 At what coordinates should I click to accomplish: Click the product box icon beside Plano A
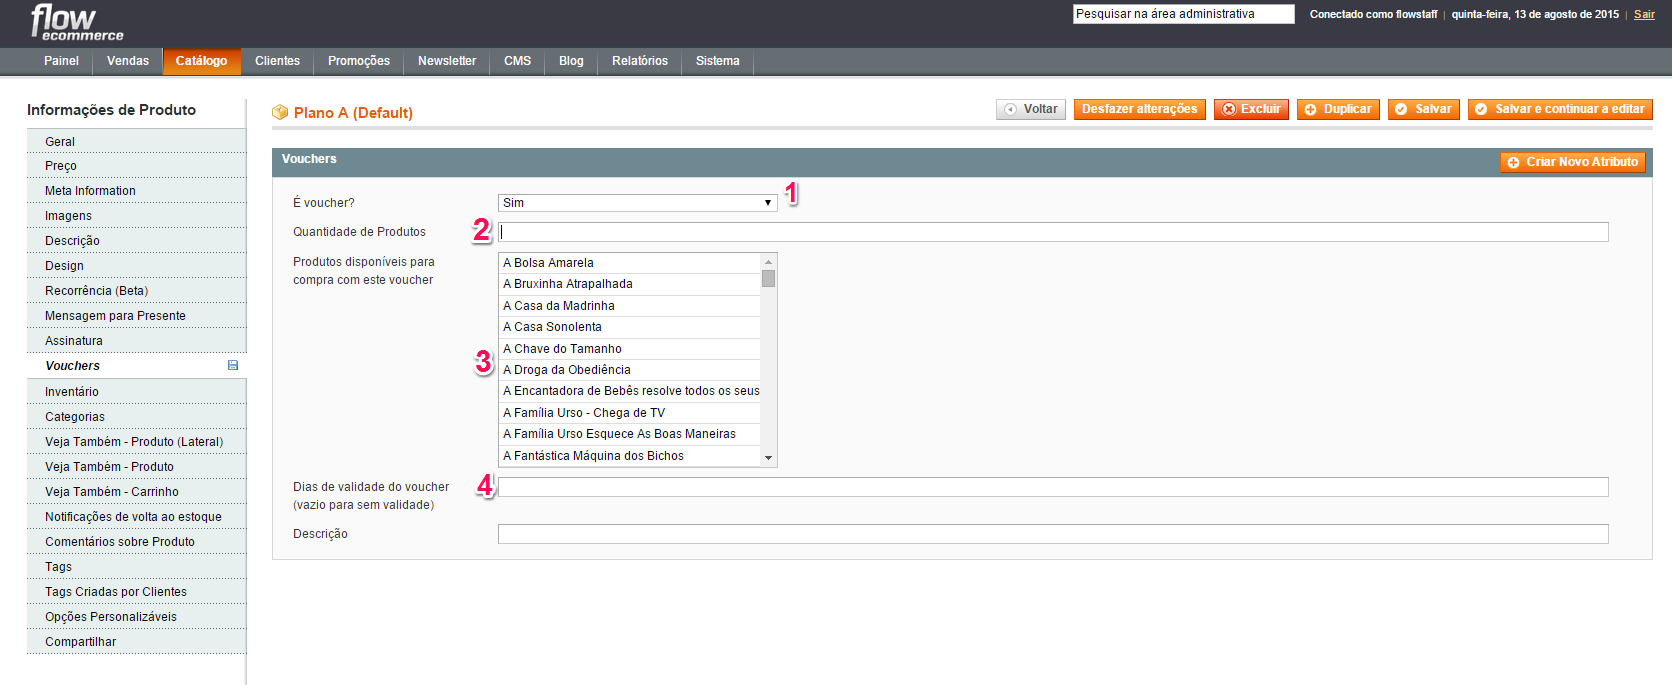click(x=280, y=113)
